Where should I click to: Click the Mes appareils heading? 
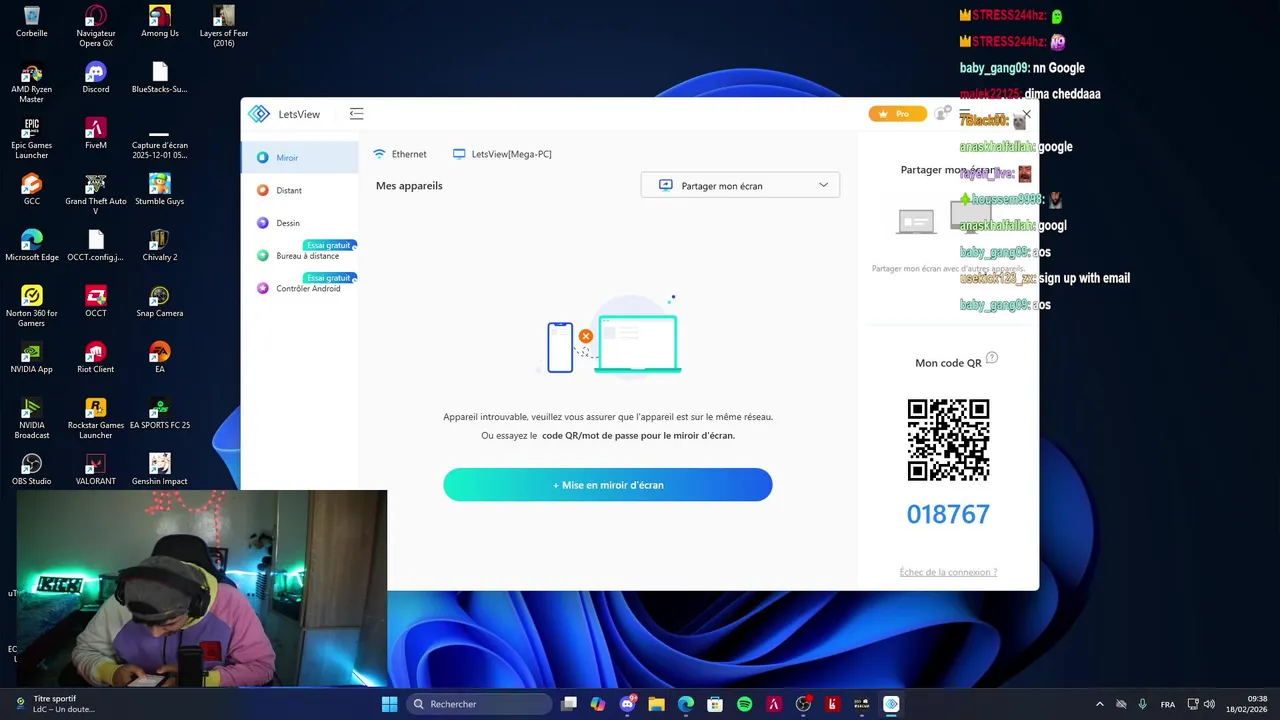[409, 185]
